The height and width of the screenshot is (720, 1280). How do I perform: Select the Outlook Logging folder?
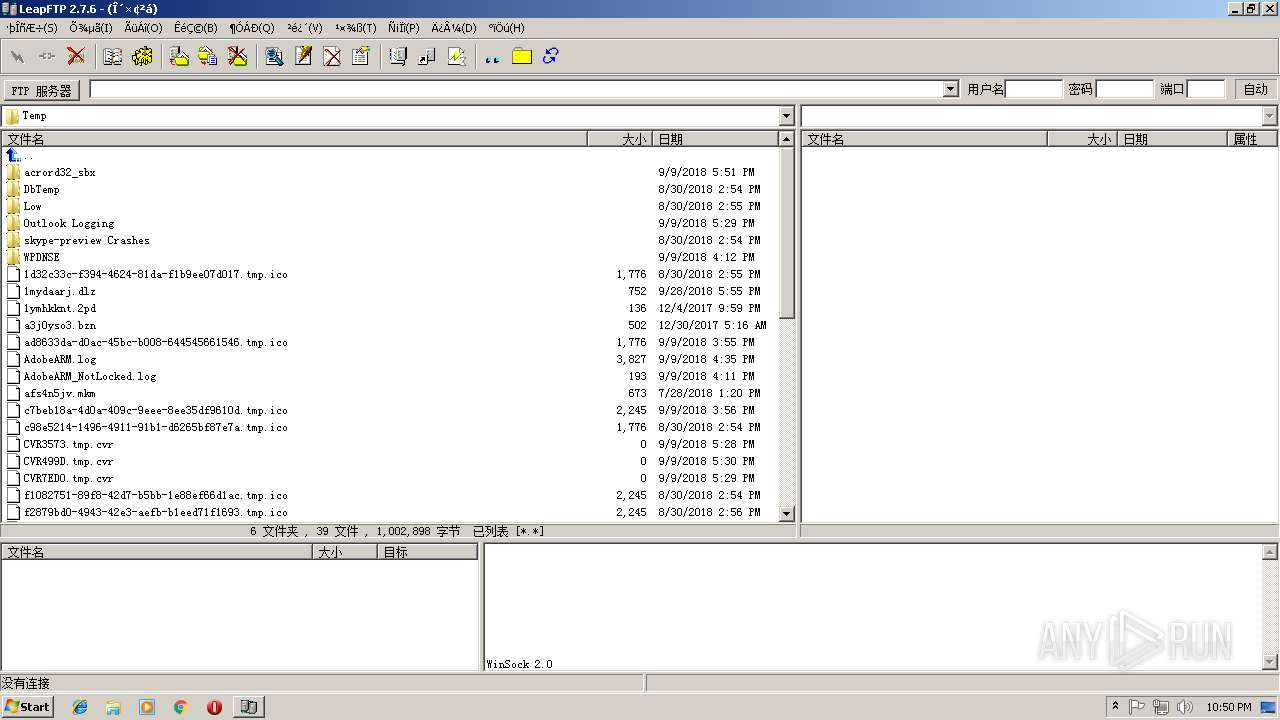[68, 223]
